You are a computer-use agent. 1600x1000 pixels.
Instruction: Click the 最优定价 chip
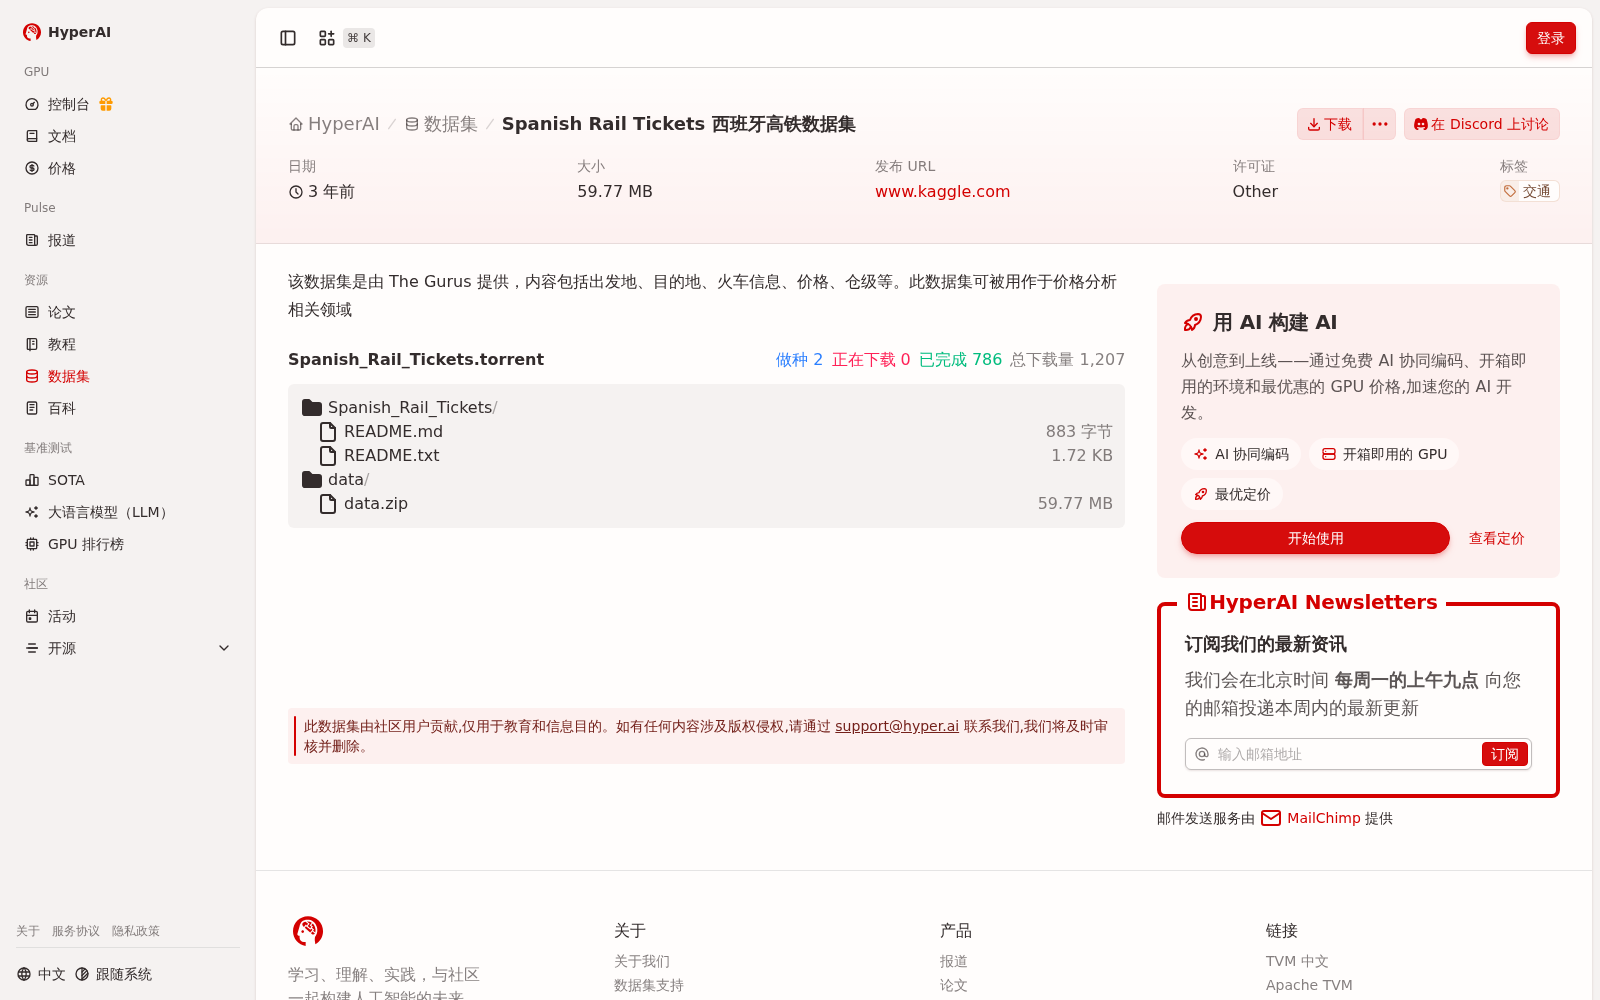[x=1232, y=494]
